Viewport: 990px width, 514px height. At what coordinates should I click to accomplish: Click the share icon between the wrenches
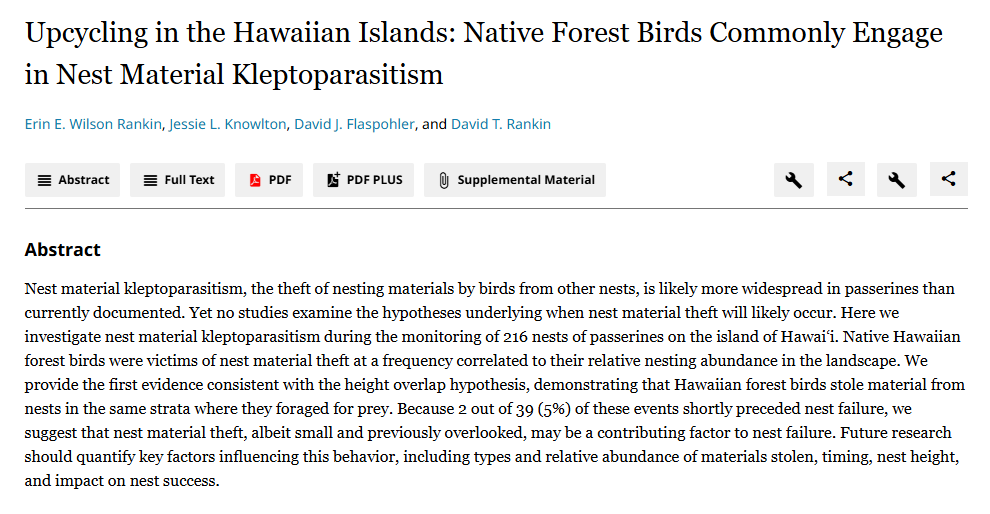coord(845,180)
